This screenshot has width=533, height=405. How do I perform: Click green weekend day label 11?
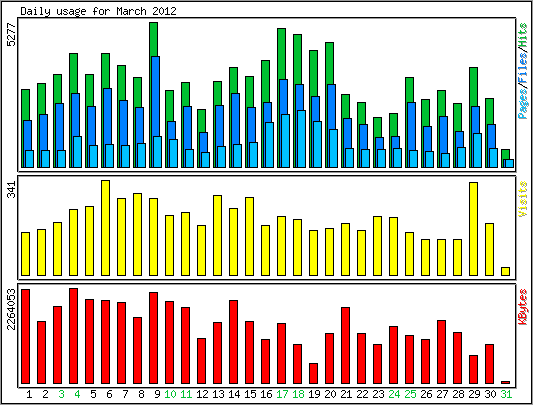pos(186,394)
